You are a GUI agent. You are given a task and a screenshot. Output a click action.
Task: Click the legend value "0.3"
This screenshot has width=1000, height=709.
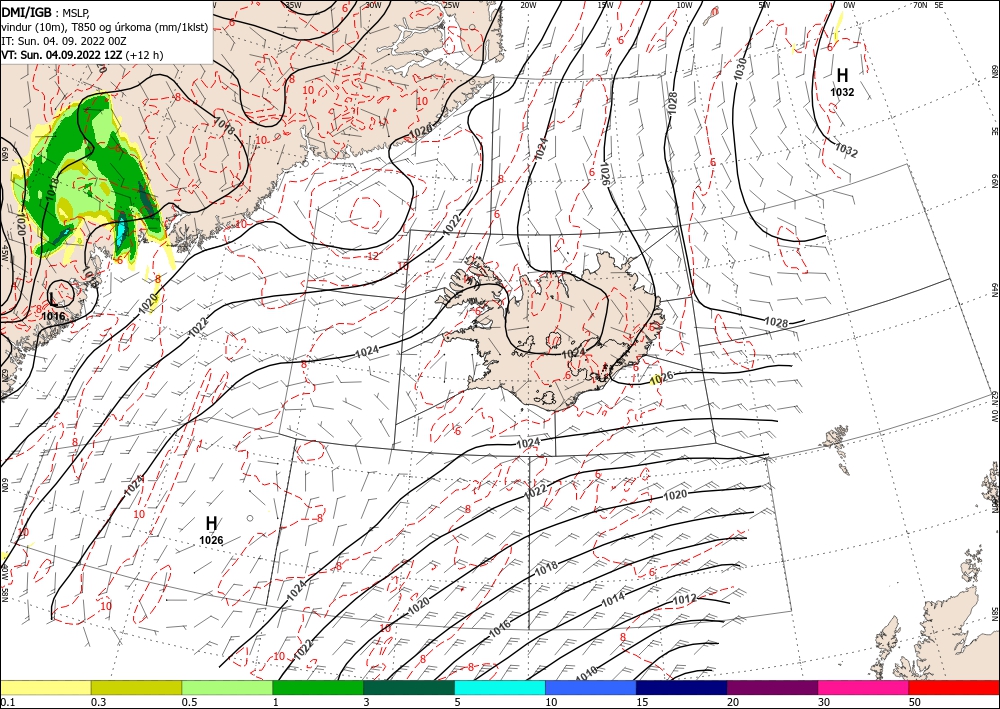98,702
